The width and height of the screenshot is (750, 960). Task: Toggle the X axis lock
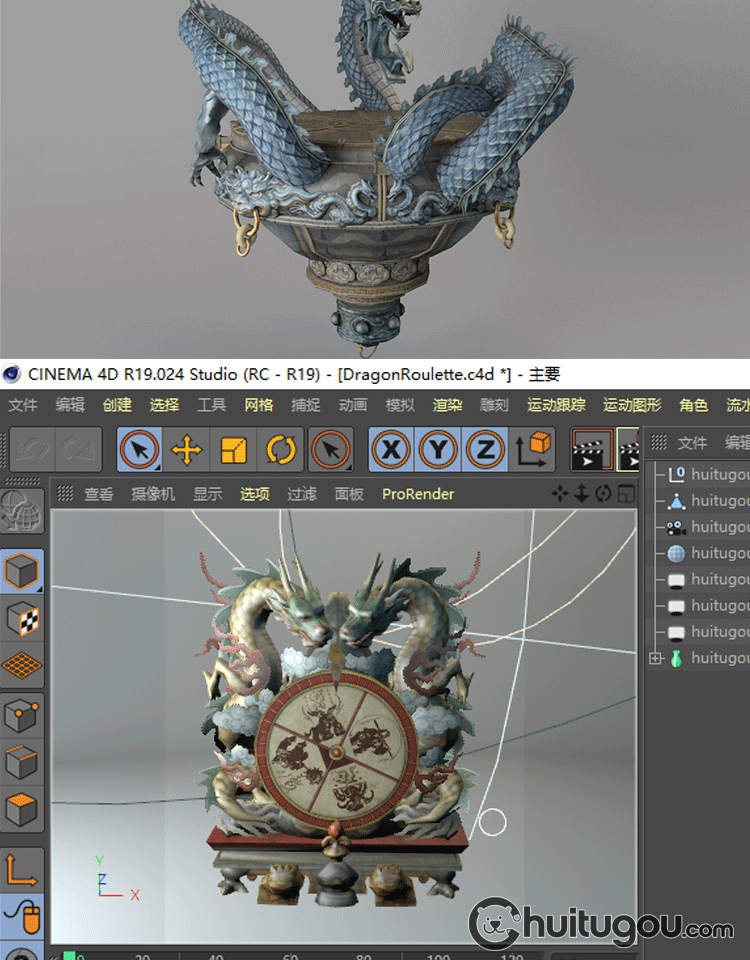point(391,451)
